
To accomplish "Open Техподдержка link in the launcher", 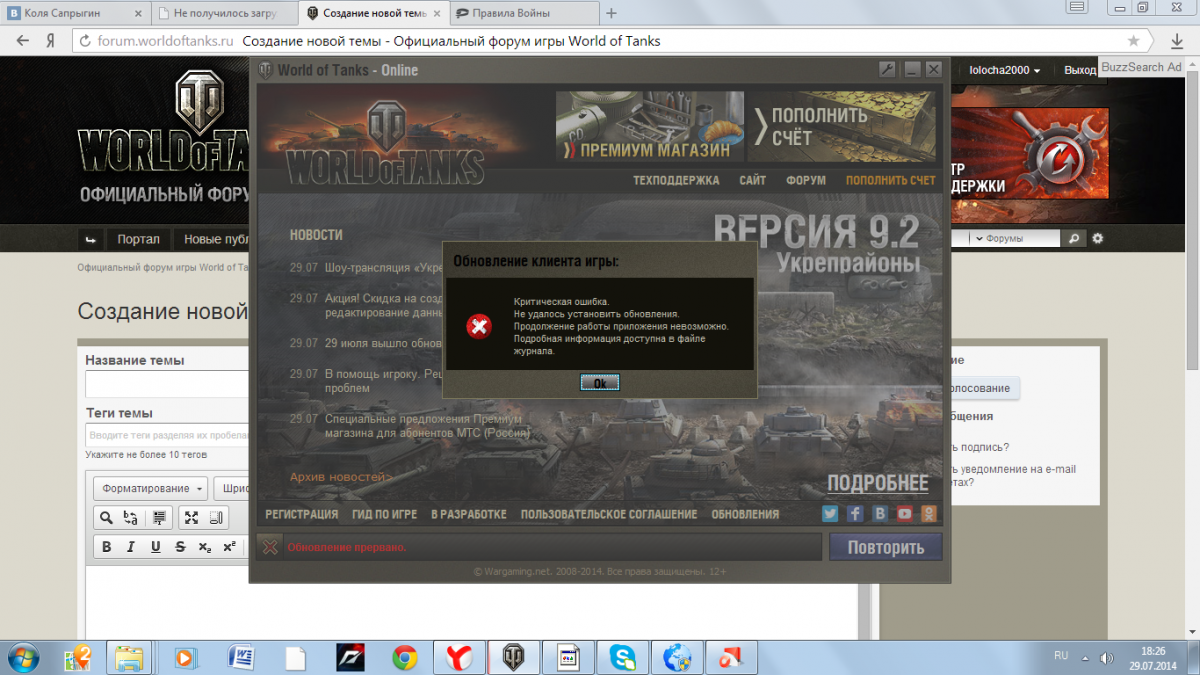I will (x=676, y=181).
